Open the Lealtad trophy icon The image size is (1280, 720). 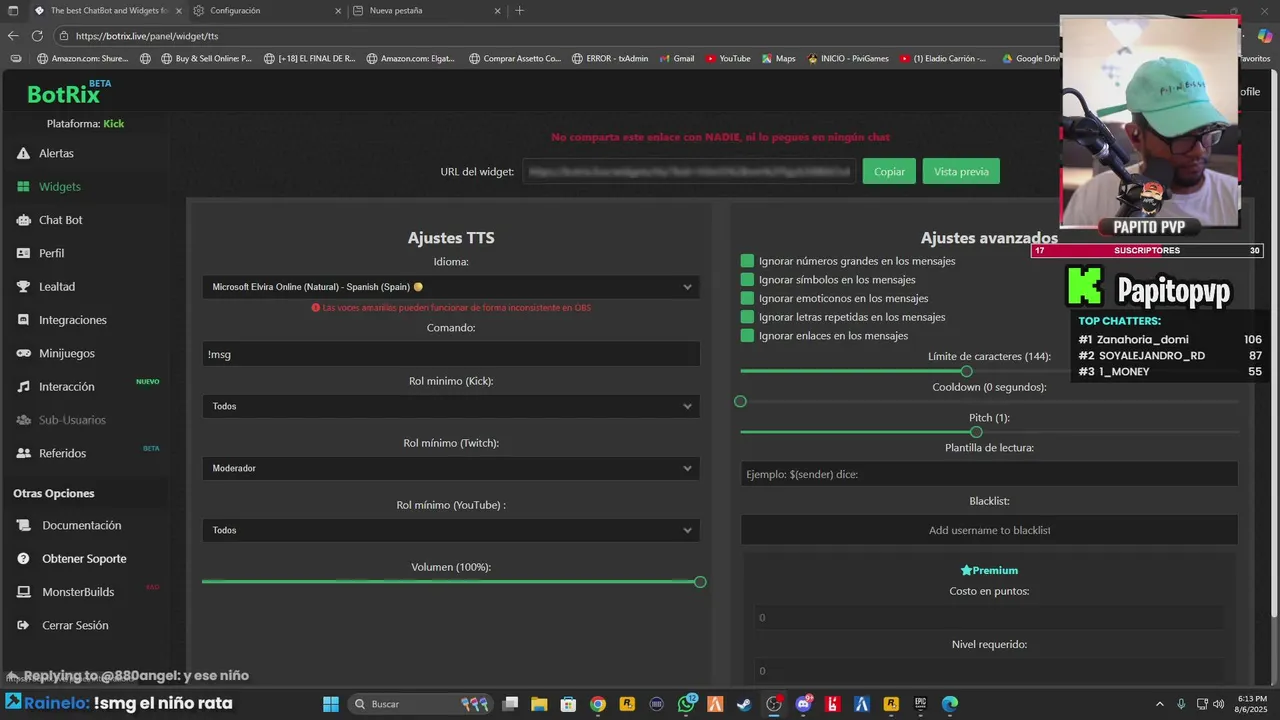(23, 287)
